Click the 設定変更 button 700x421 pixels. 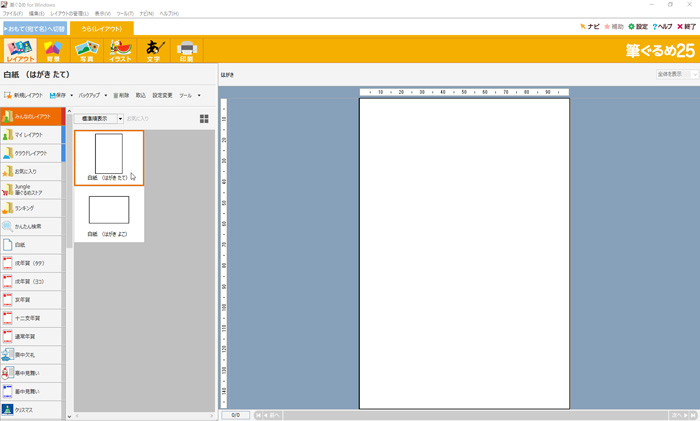click(162, 95)
